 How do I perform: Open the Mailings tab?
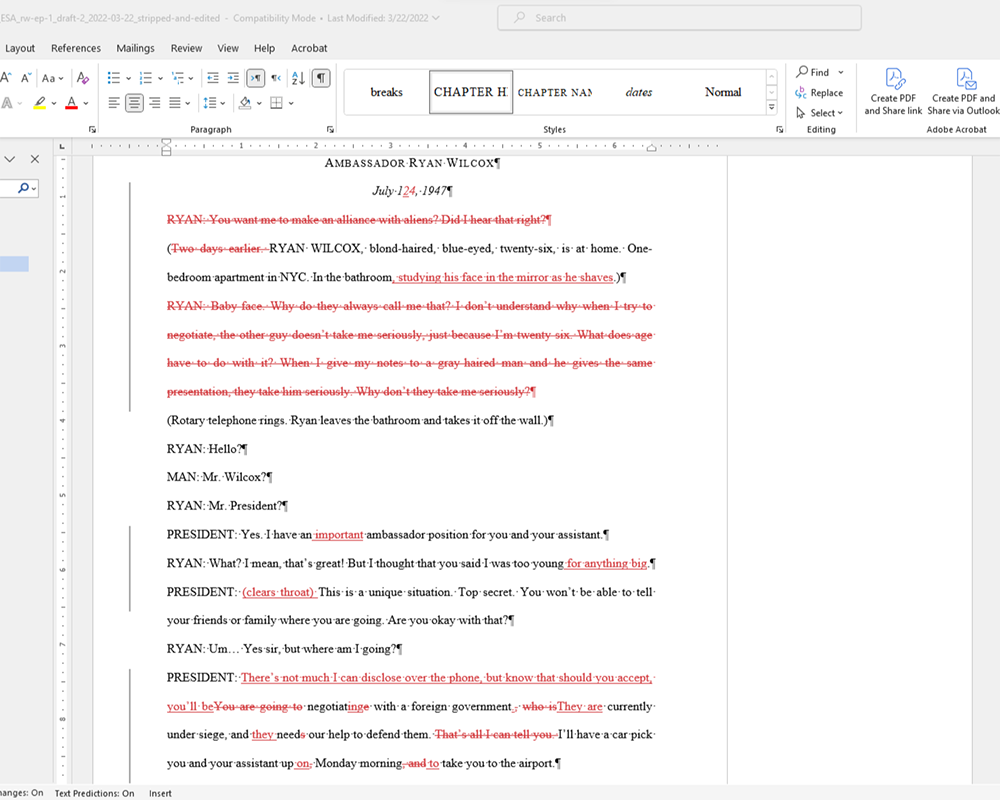click(135, 48)
